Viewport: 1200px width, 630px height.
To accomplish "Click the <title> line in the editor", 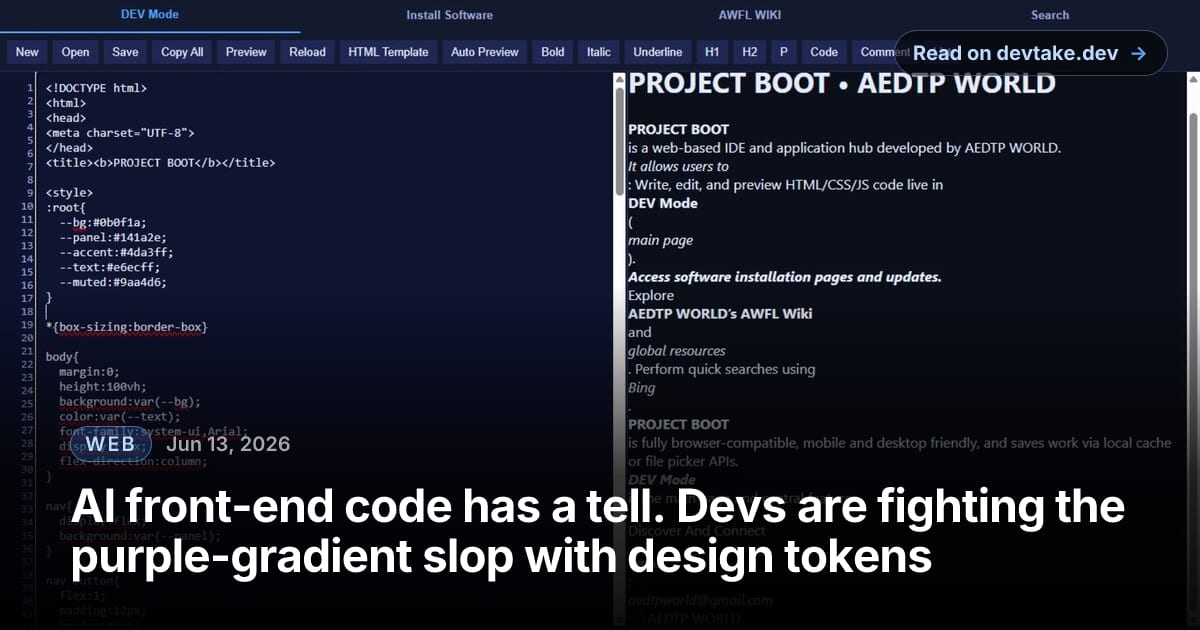I will click(x=160, y=162).
